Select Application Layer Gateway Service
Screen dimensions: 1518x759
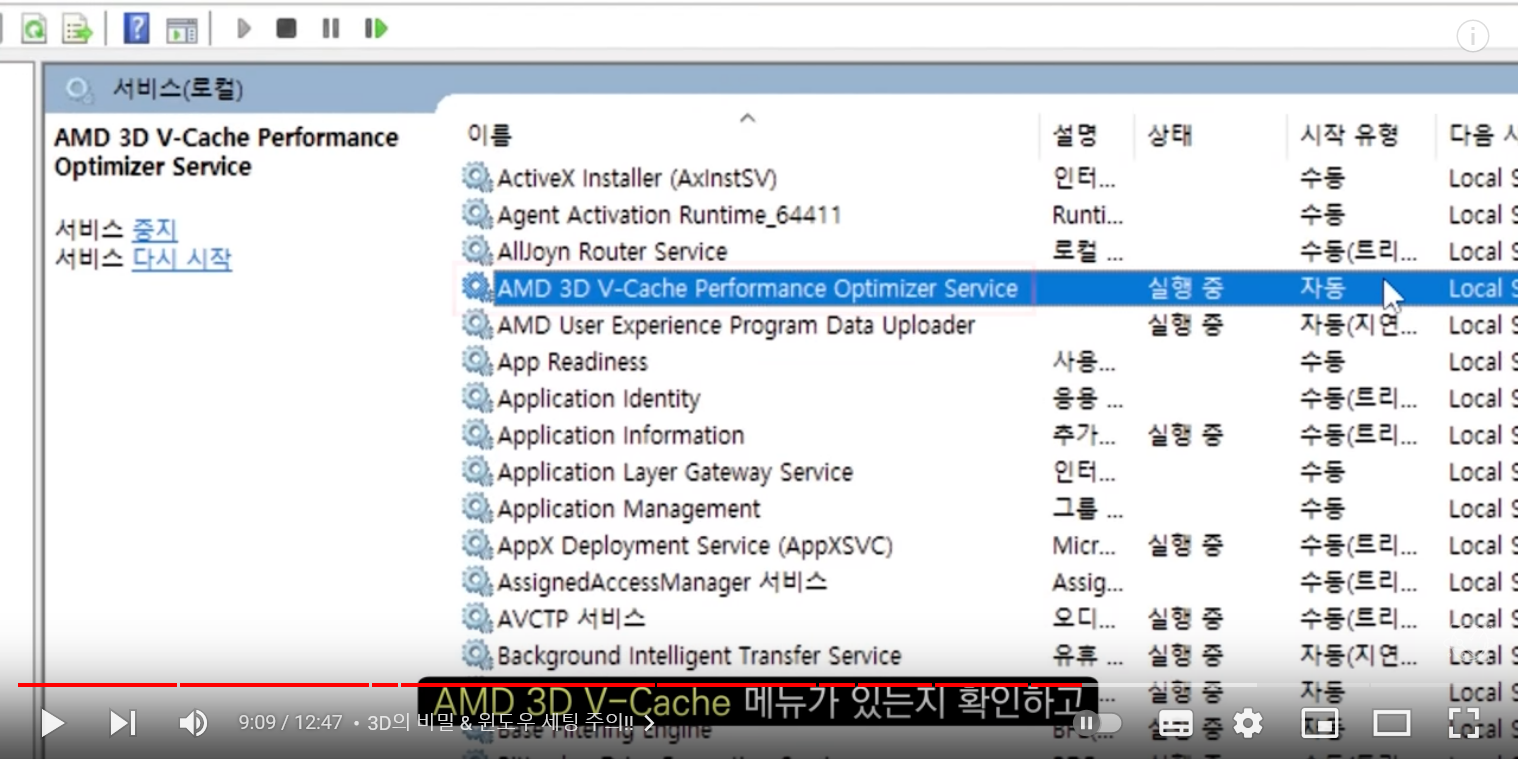coord(675,472)
